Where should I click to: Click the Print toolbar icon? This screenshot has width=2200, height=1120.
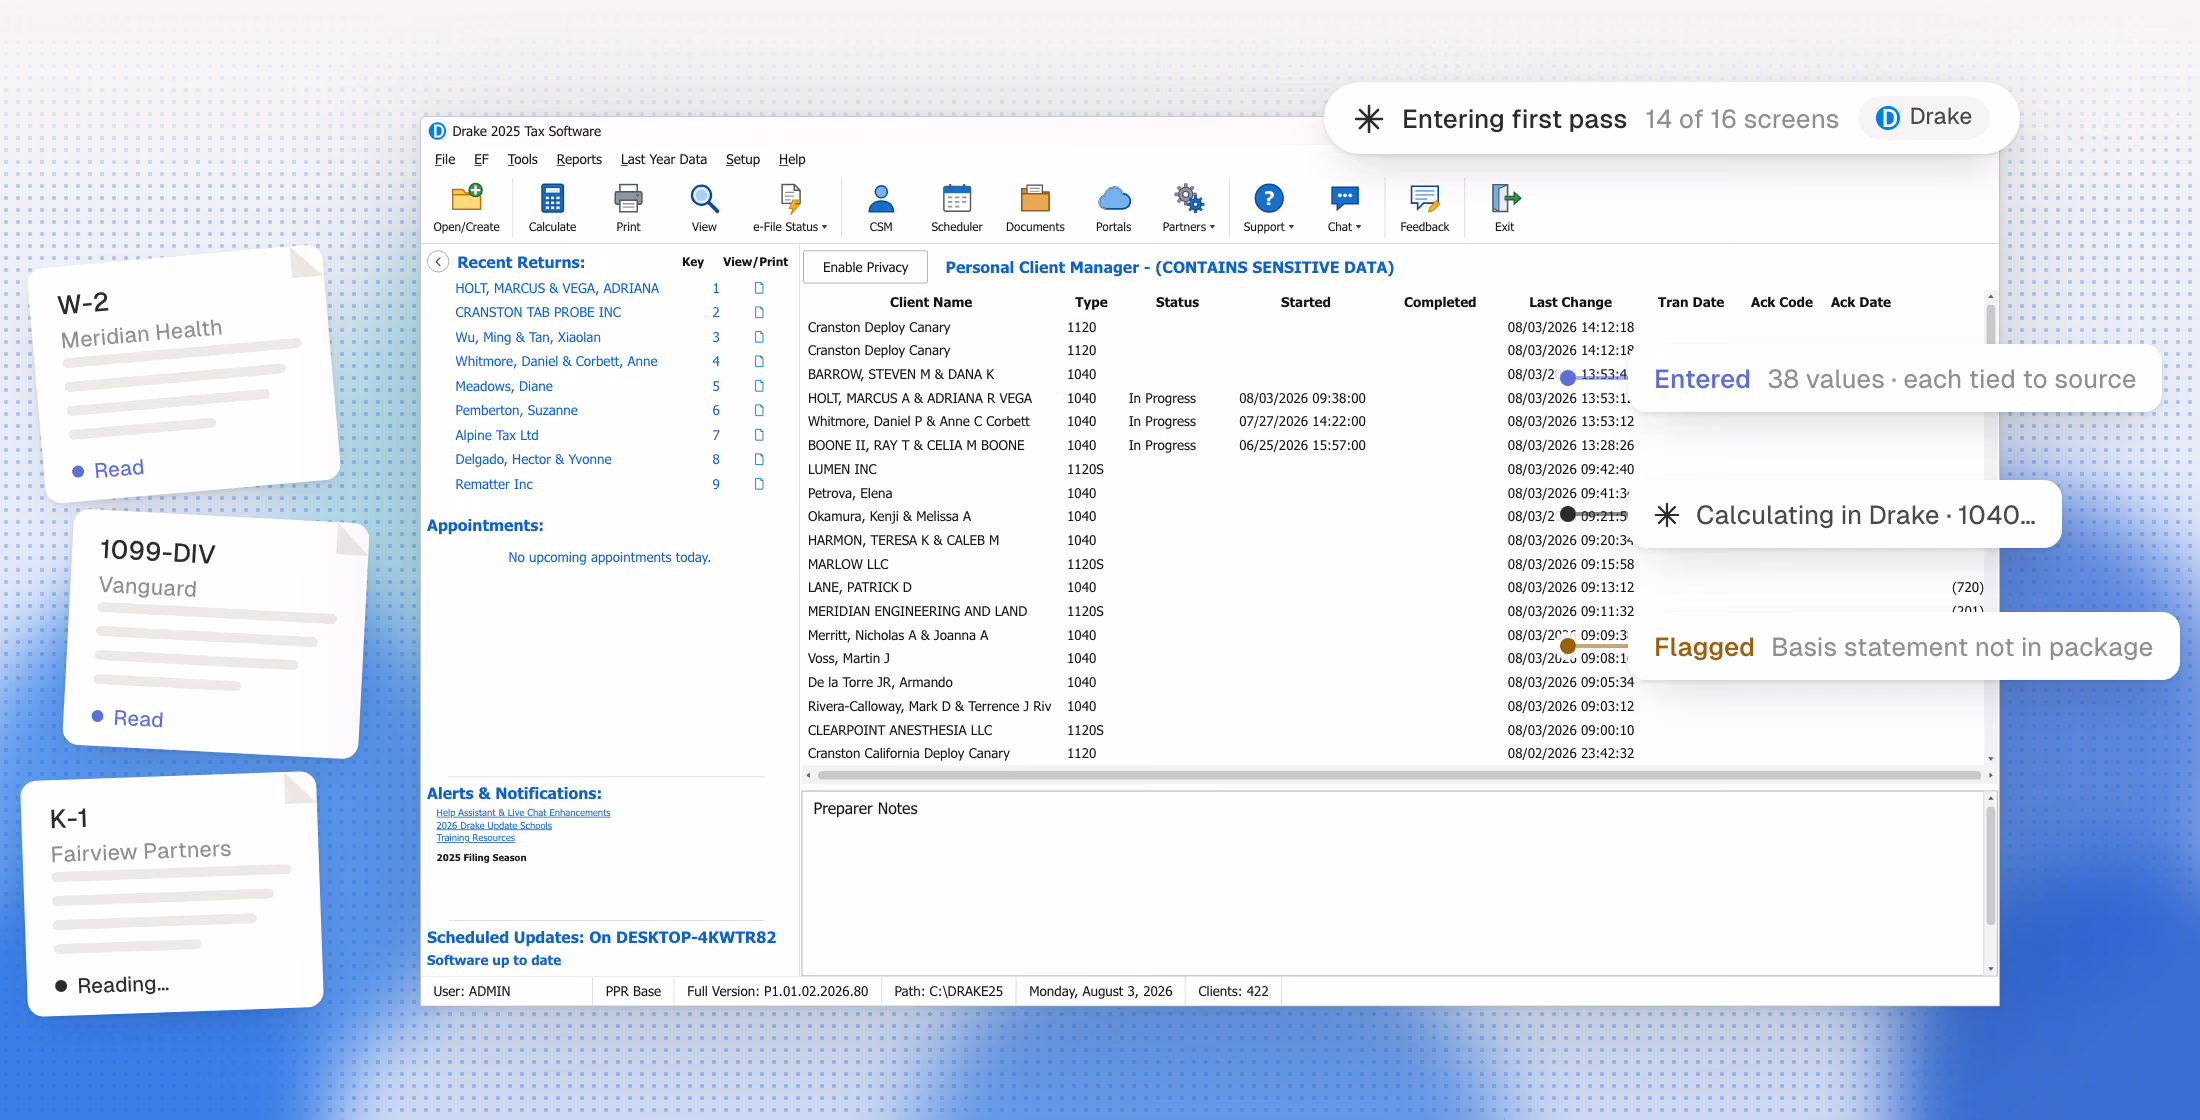(x=628, y=199)
